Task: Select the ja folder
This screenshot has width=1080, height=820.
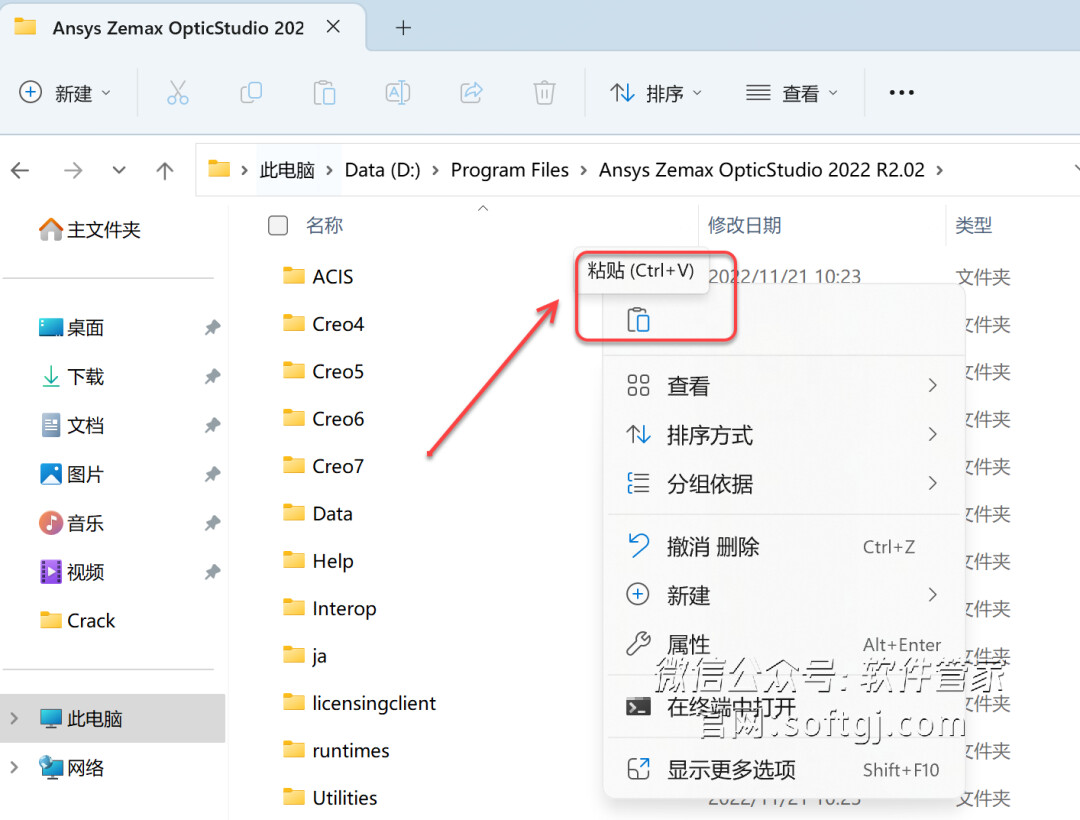Action: tap(304, 655)
